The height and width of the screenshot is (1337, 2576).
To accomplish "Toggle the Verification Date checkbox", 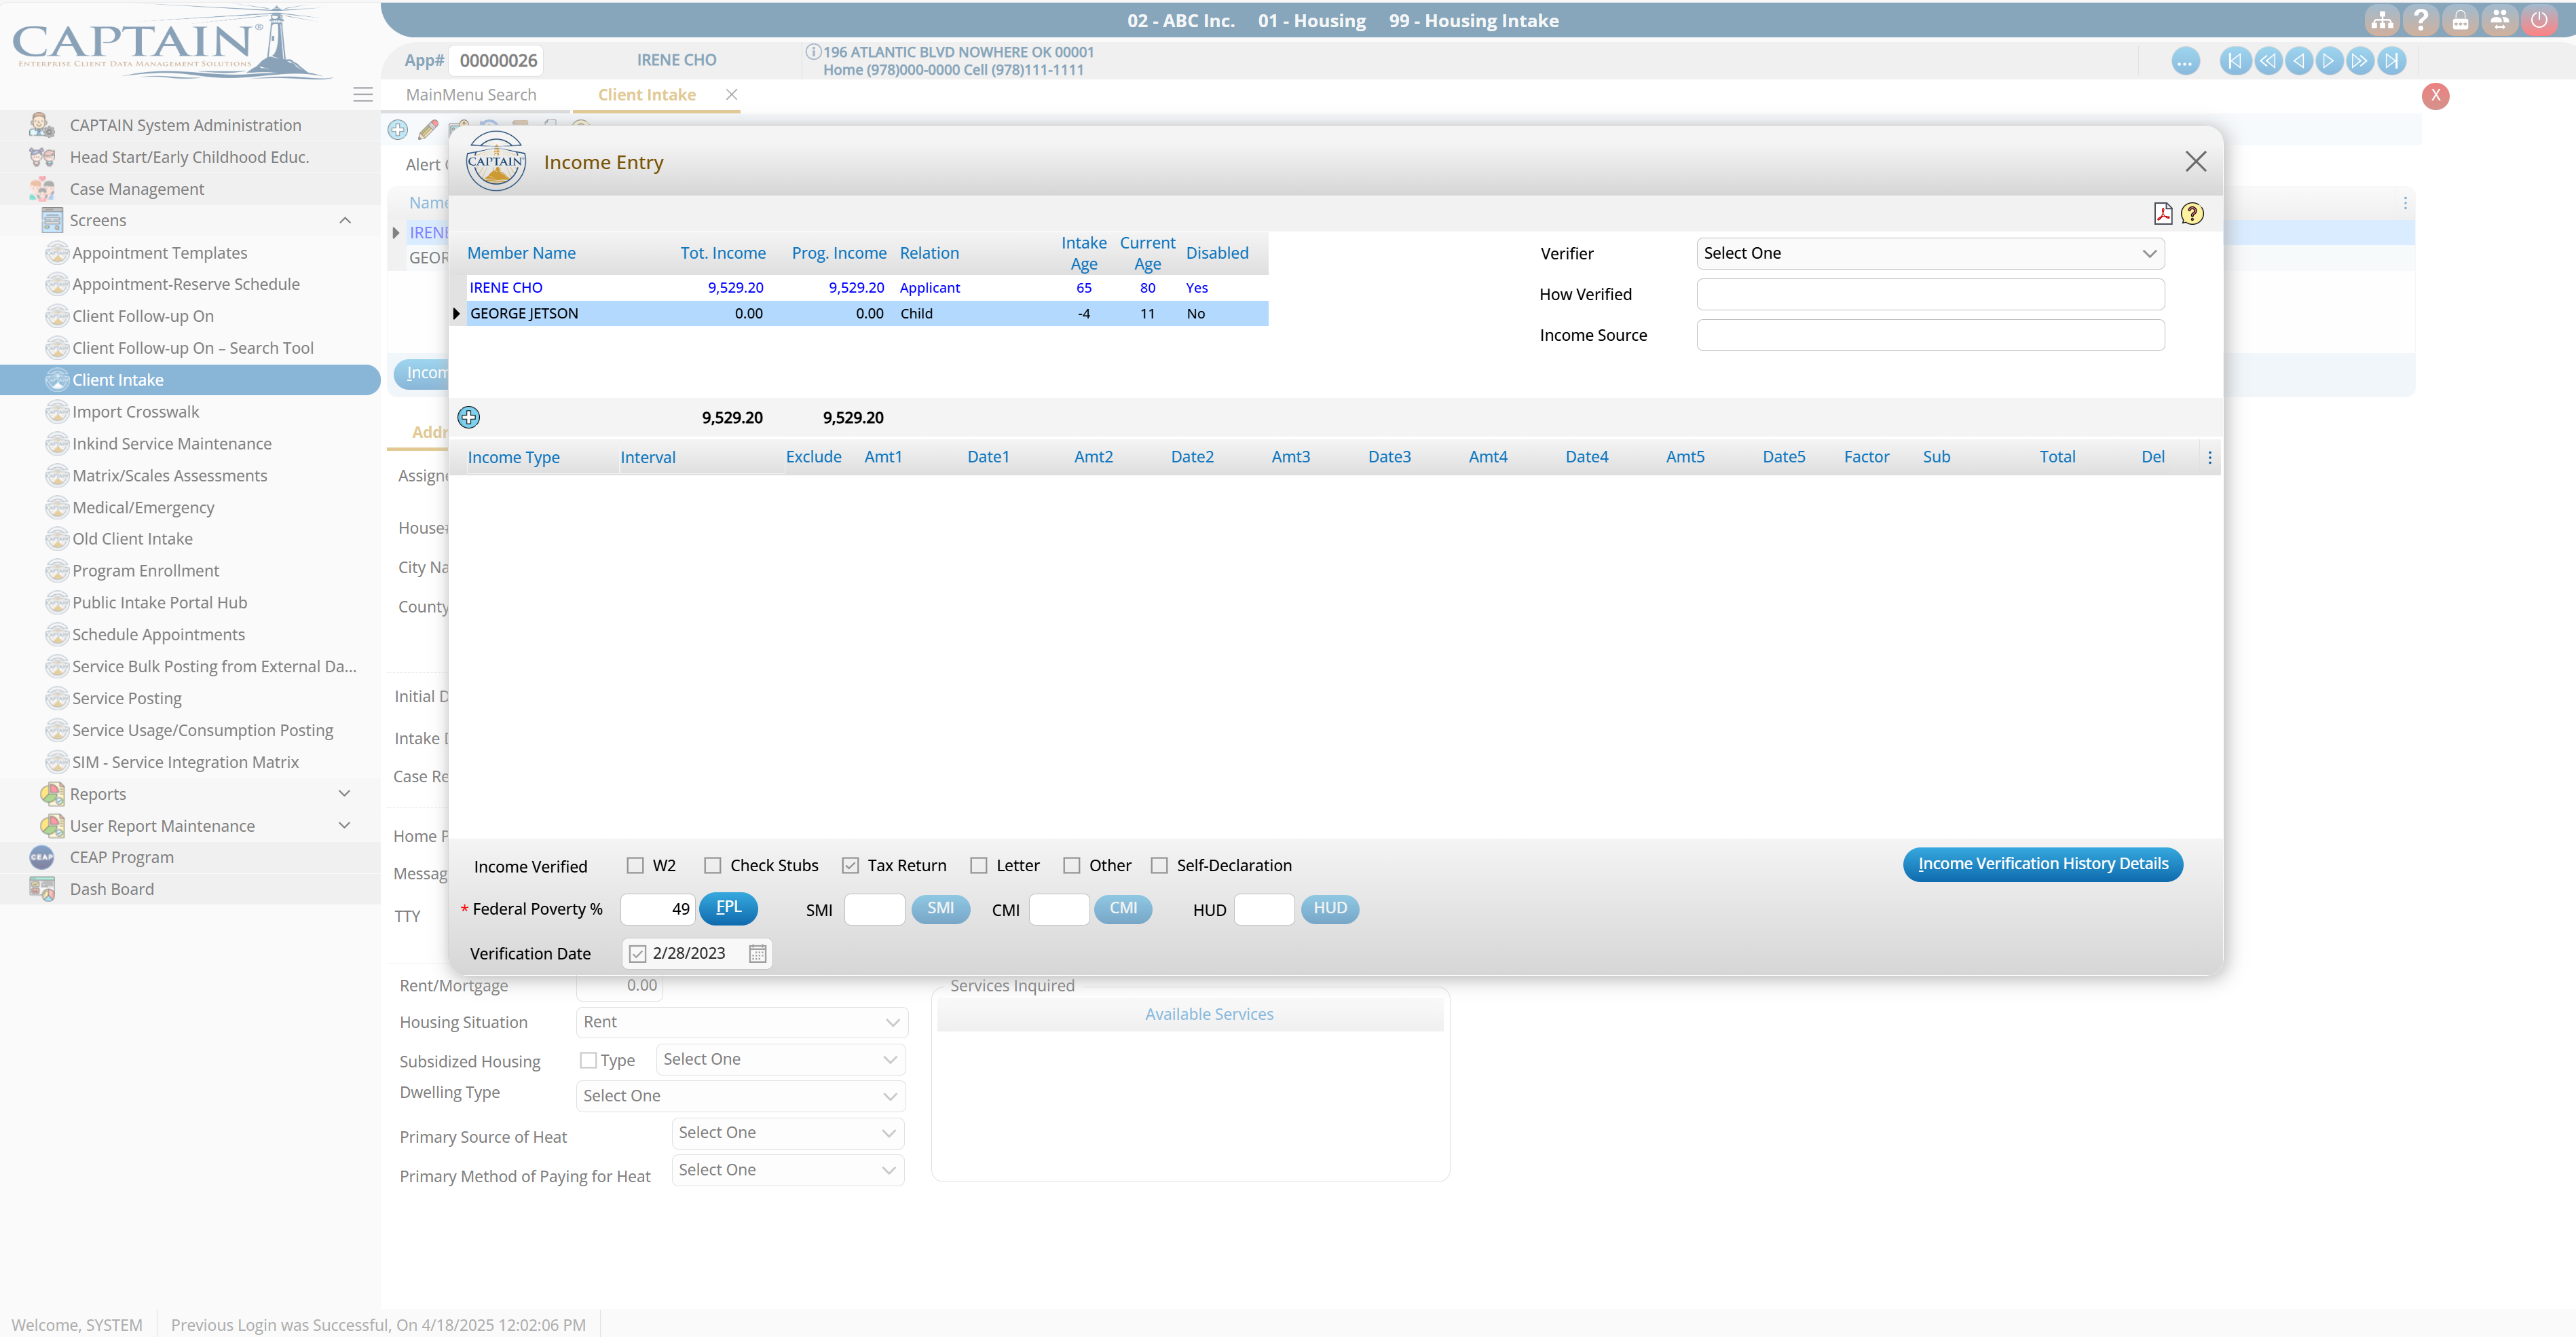I will click(x=637, y=954).
